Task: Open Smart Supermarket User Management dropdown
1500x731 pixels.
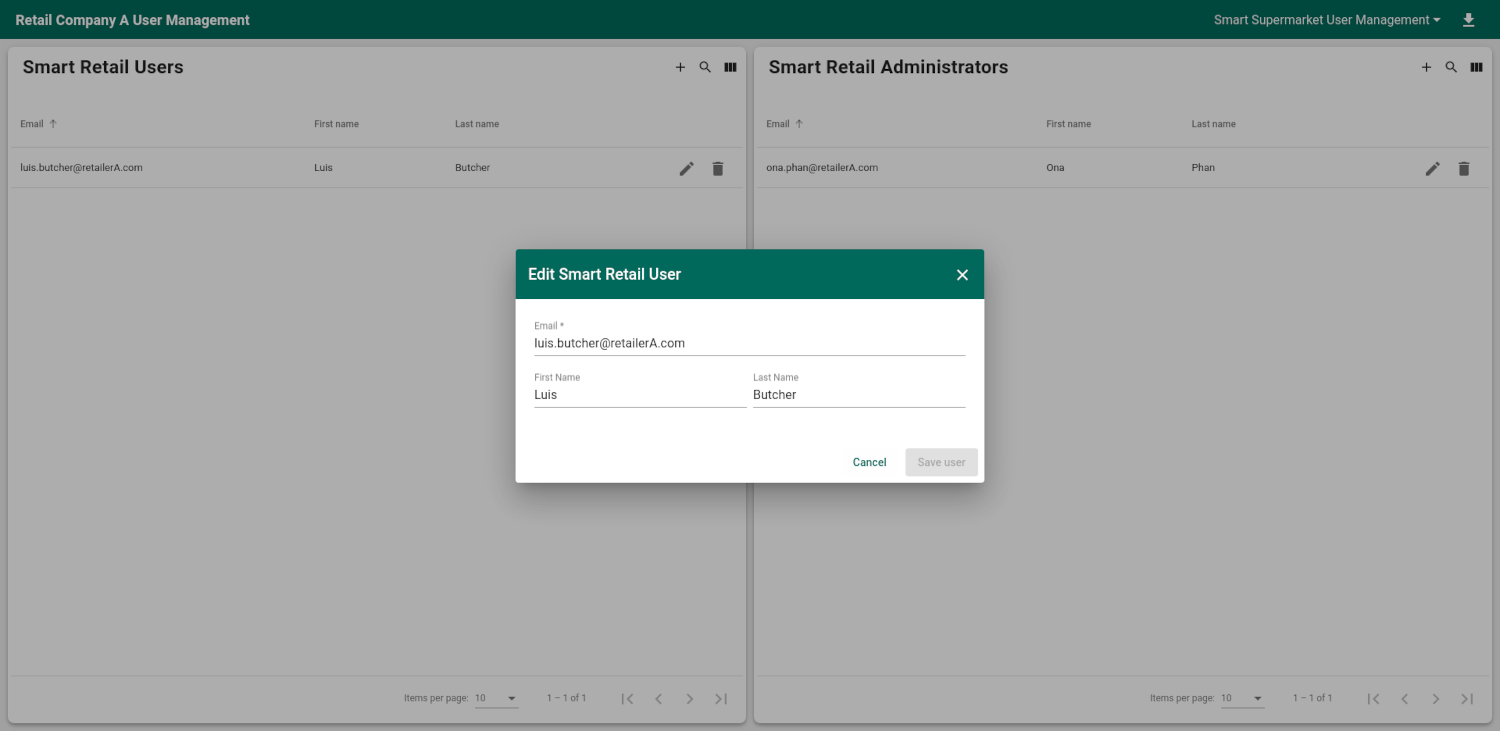Action: 1327,20
